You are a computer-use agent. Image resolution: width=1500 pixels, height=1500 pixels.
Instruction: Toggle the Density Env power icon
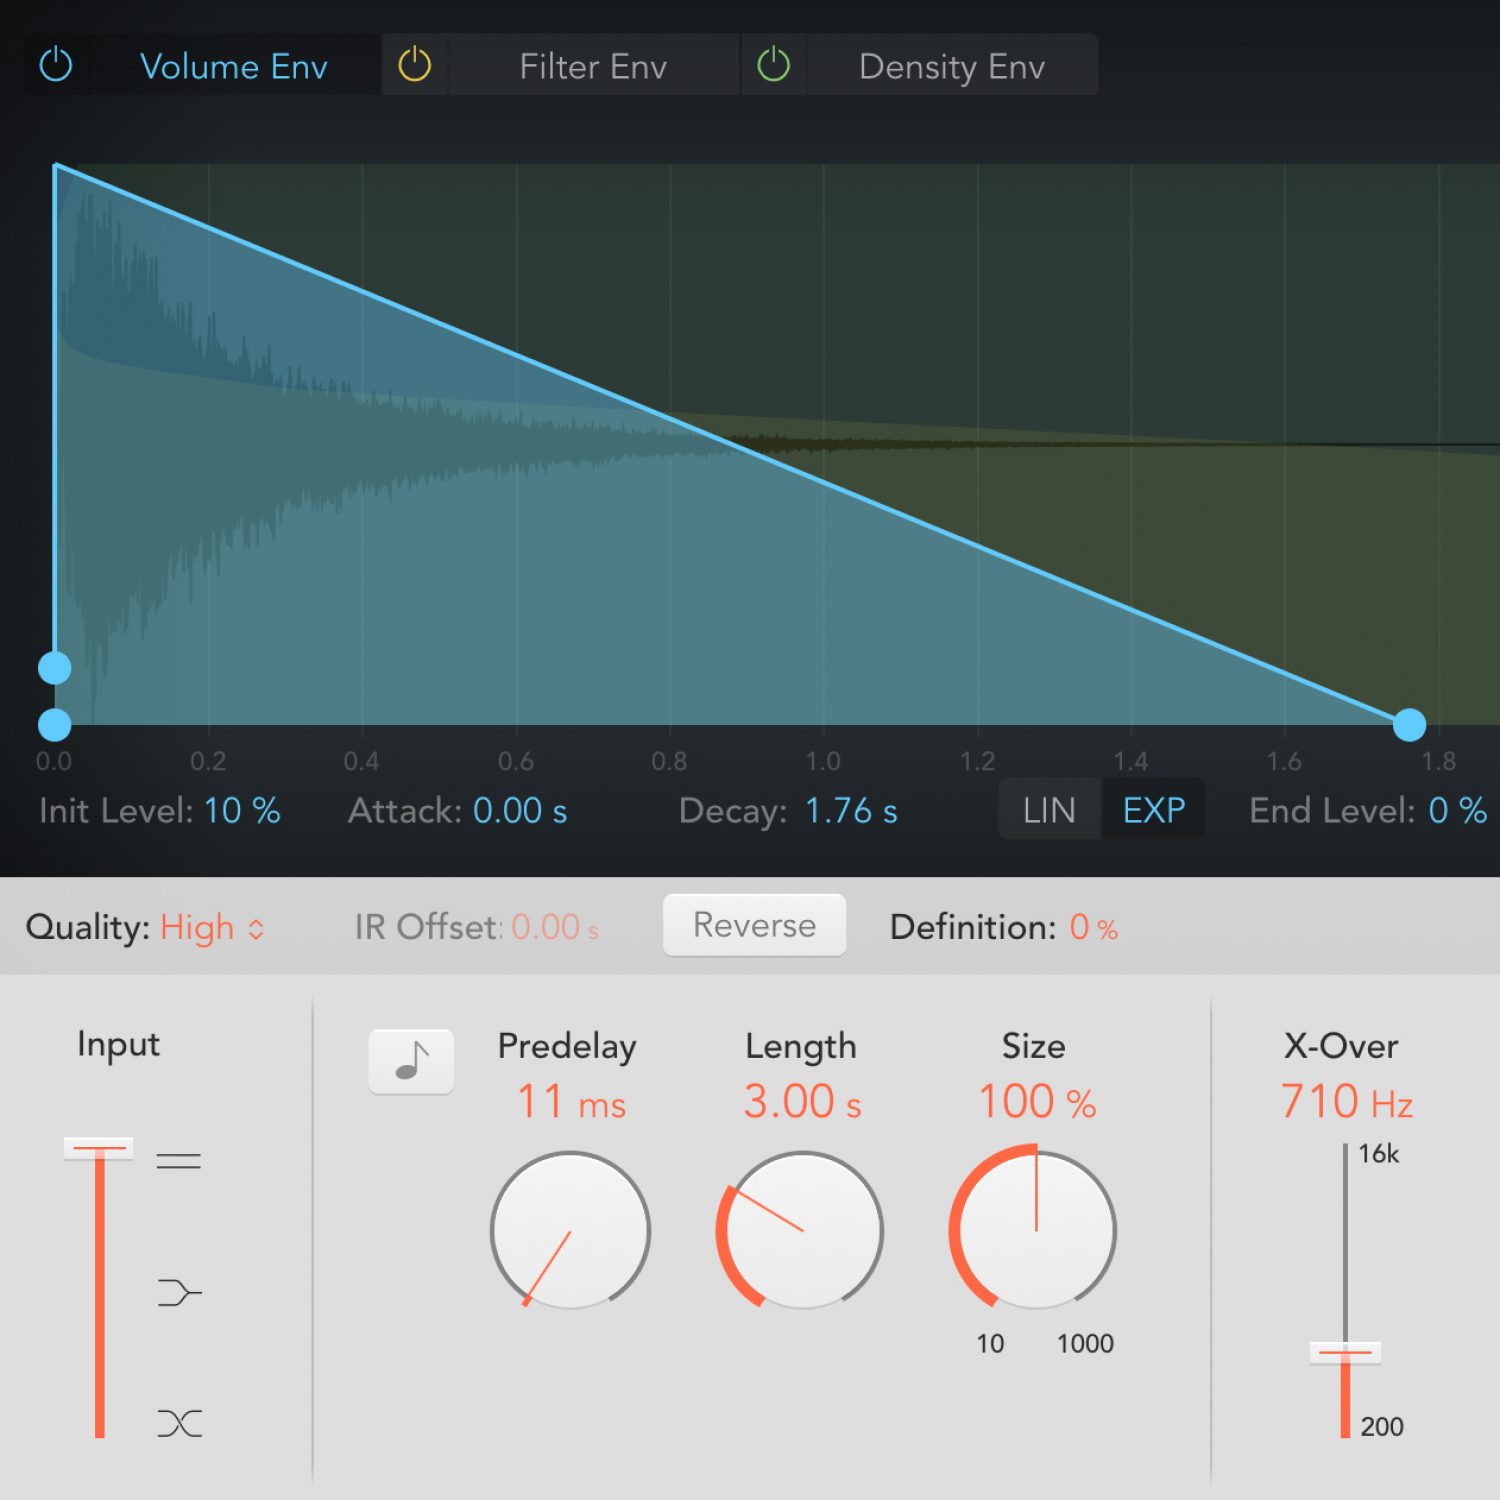tap(773, 65)
